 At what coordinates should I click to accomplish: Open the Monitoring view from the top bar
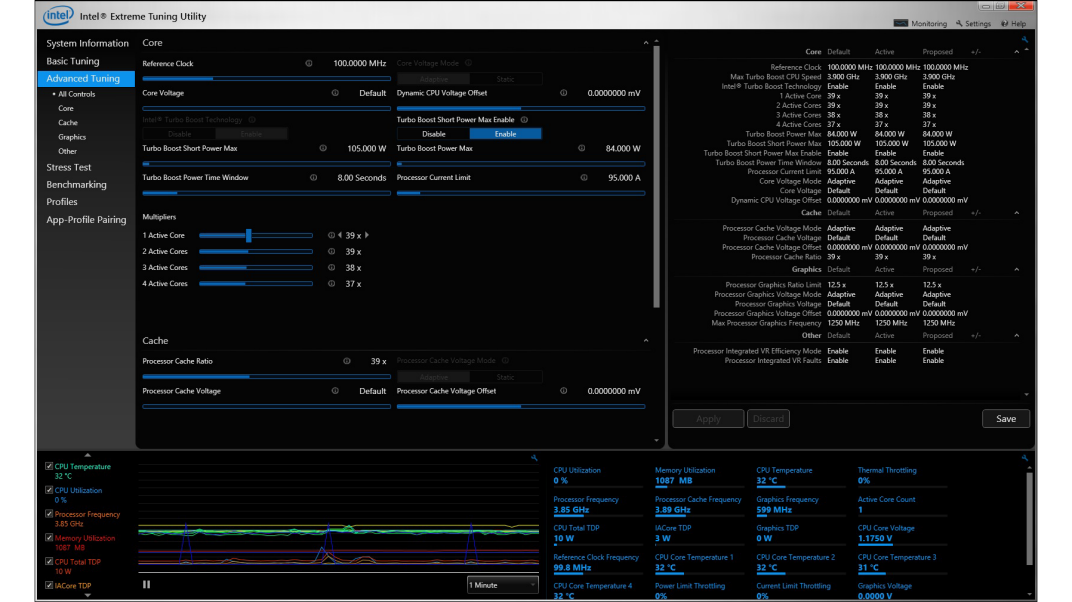point(920,23)
